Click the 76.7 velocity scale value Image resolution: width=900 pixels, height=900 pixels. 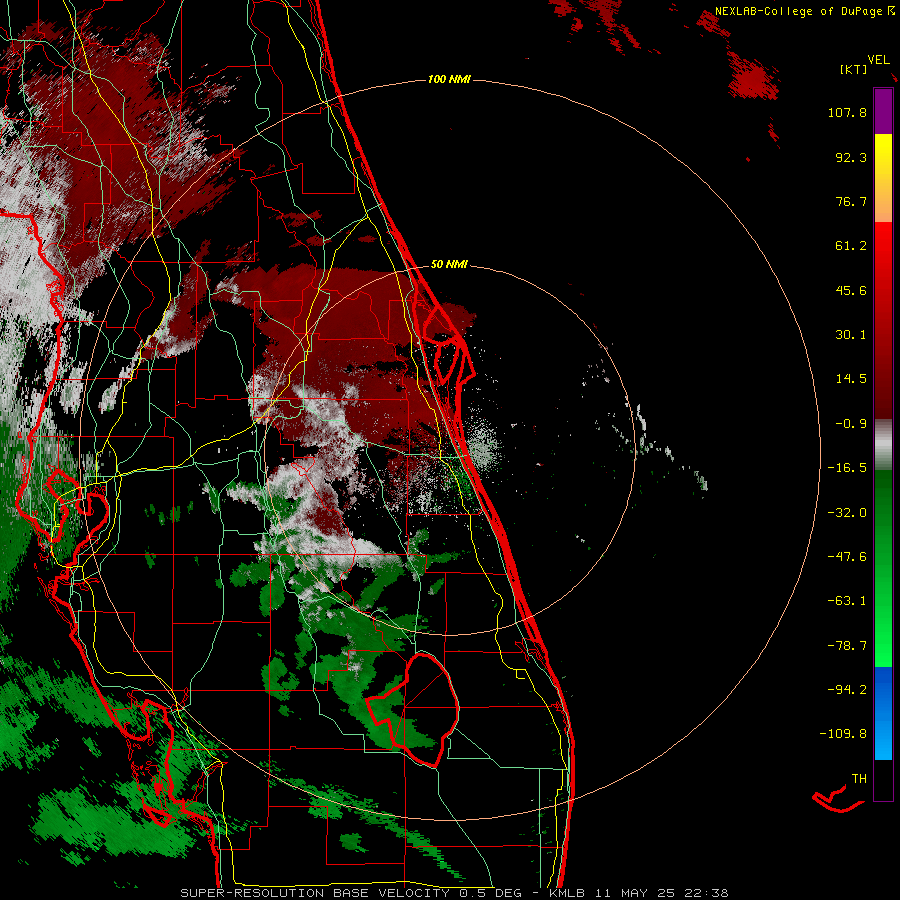851,201
